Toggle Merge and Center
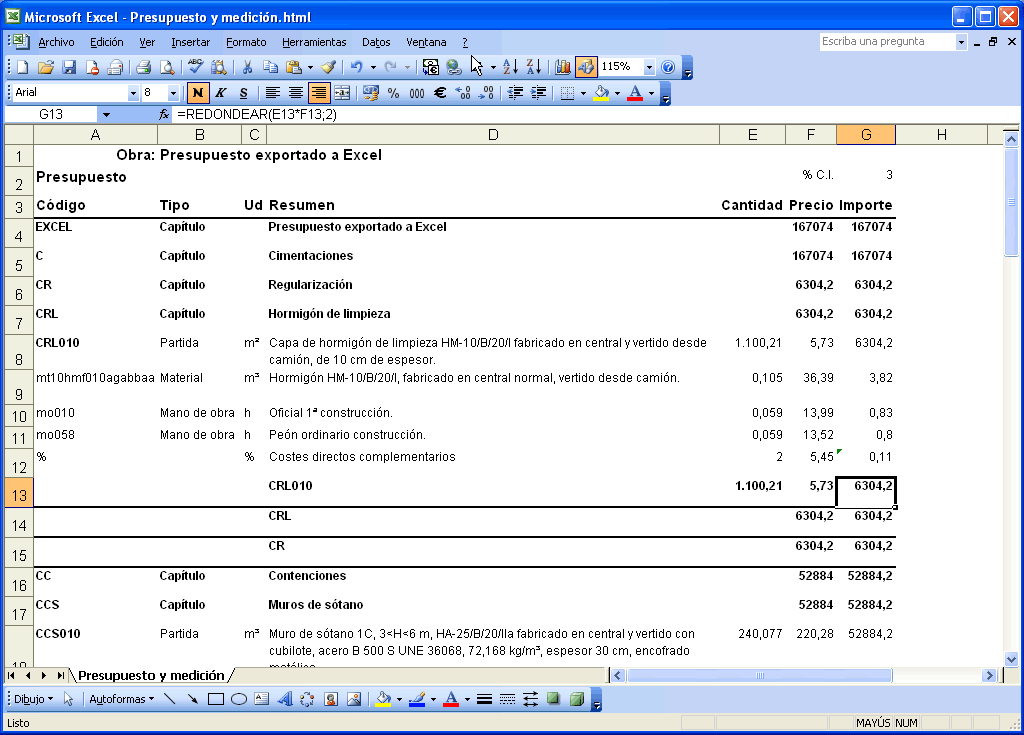 342,93
